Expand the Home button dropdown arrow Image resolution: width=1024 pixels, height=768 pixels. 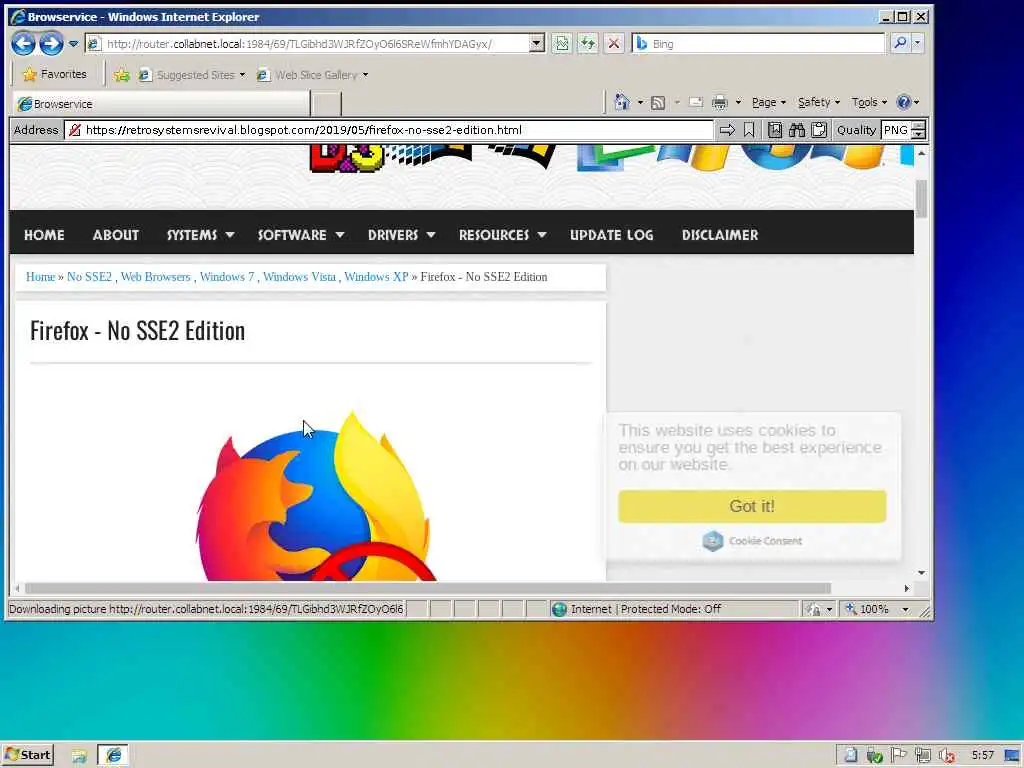[x=641, y=103]
